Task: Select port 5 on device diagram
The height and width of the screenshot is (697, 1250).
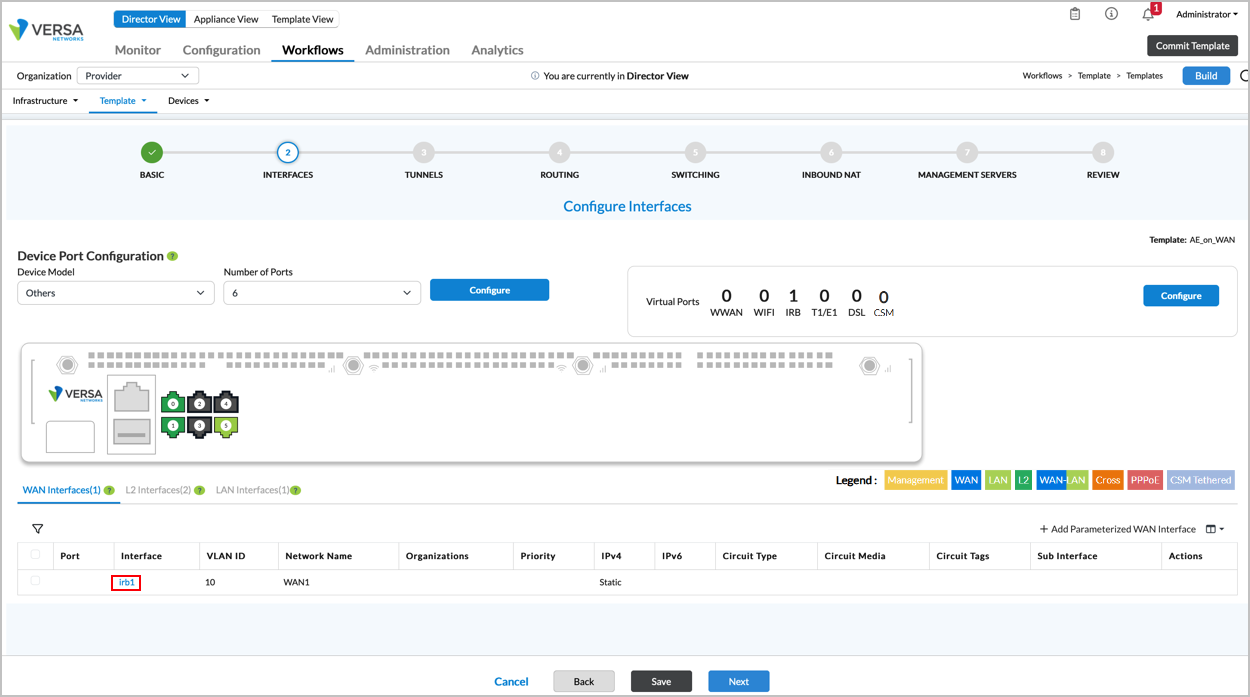Action: [226, 427]
